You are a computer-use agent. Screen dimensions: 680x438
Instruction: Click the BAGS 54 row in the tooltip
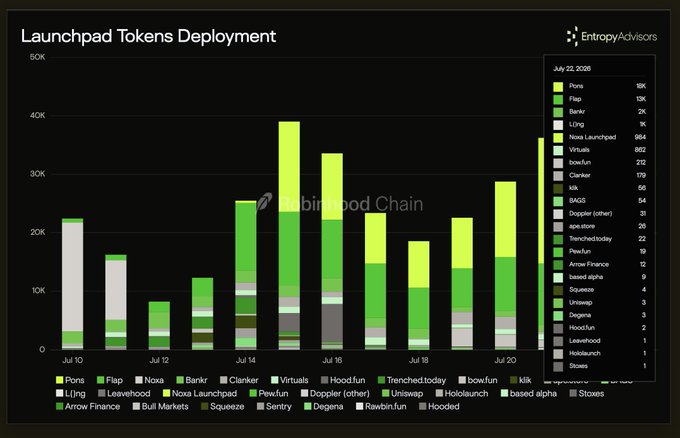point(600,200)
